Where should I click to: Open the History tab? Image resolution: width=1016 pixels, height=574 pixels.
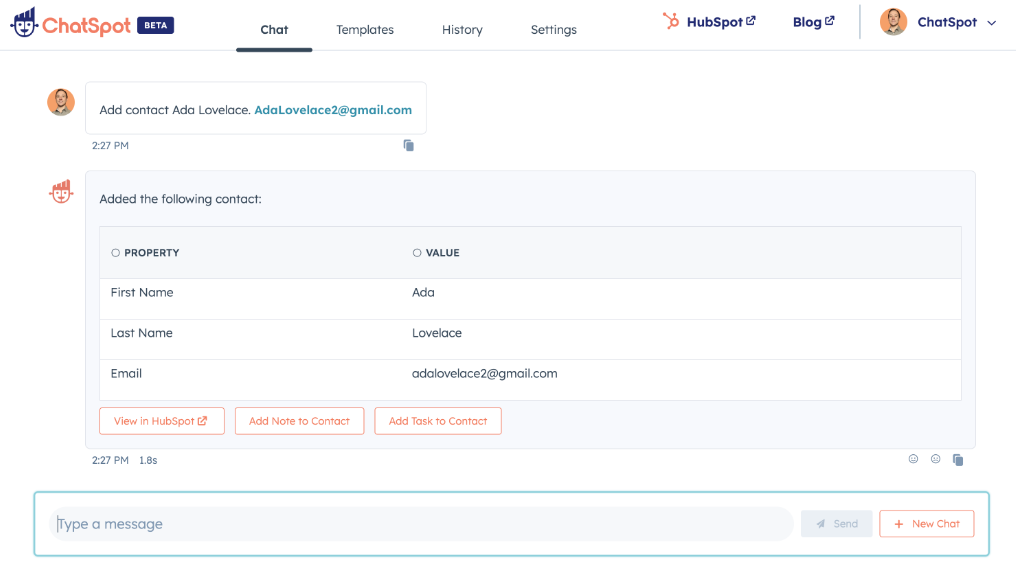coord(462,30)
